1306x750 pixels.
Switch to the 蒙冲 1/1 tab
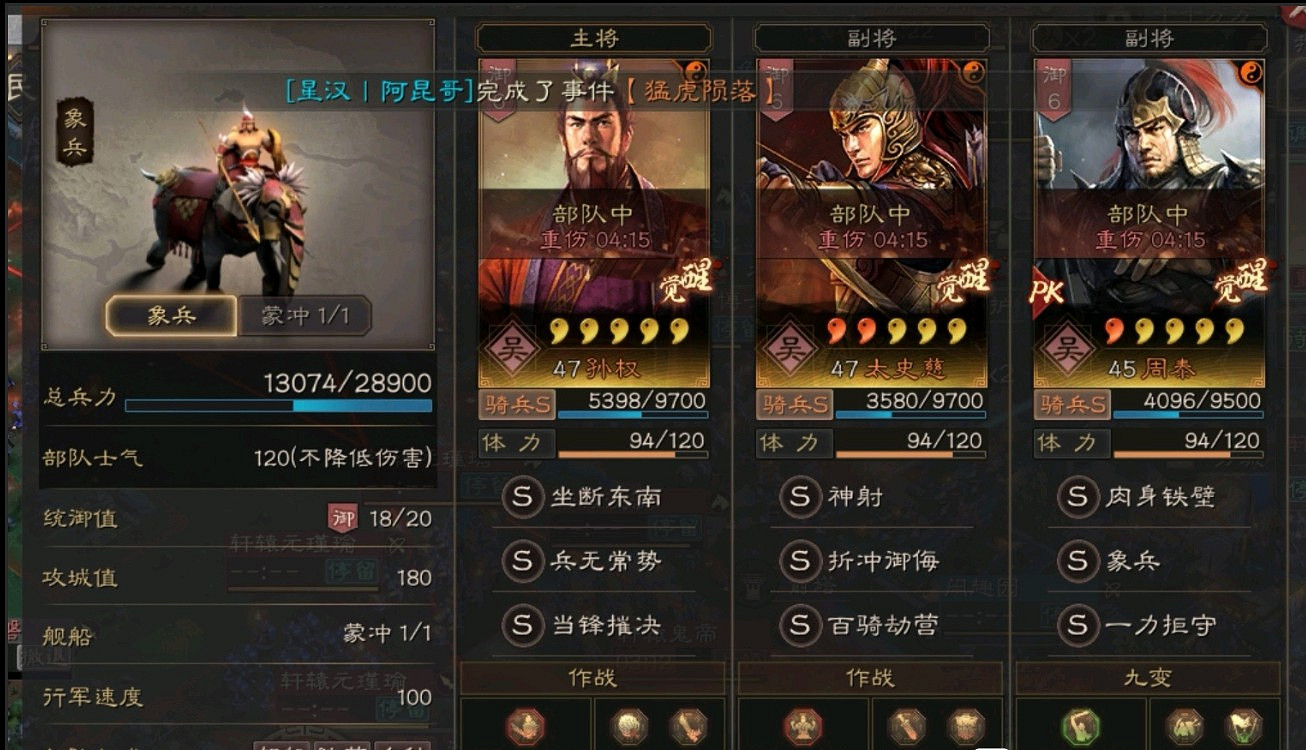tap(304, 316)
